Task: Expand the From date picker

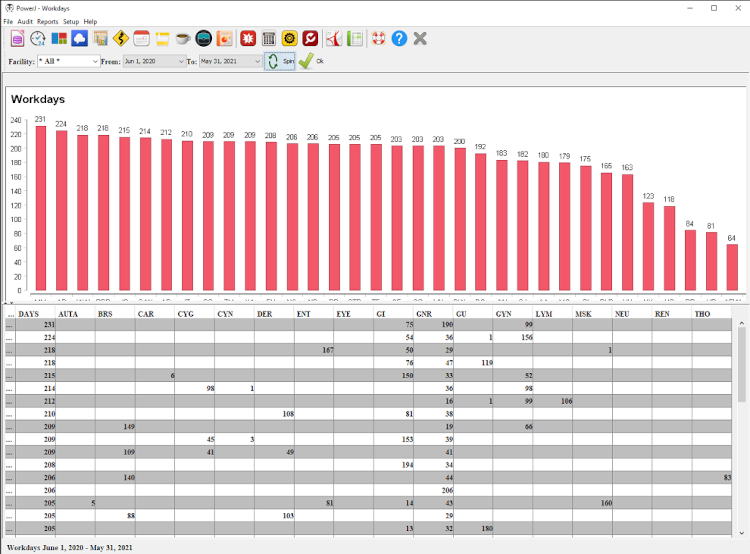Action: 181,61
